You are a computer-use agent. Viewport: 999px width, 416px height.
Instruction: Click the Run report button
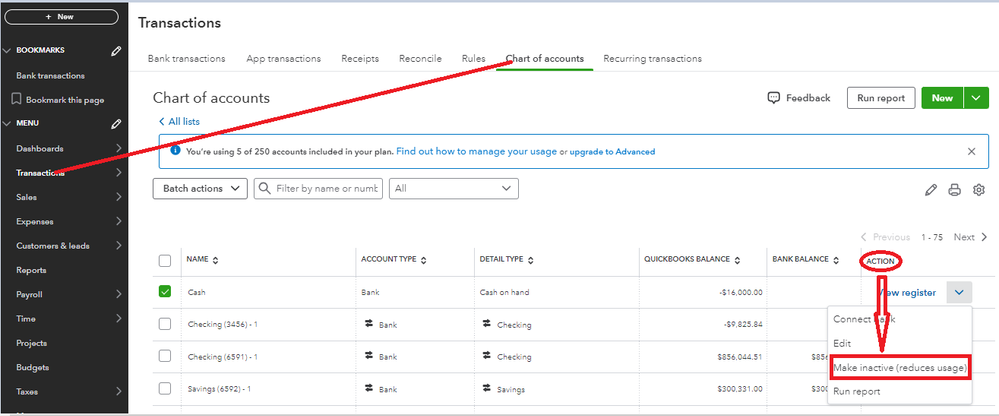pyautogui.click(x=881, y=98)
